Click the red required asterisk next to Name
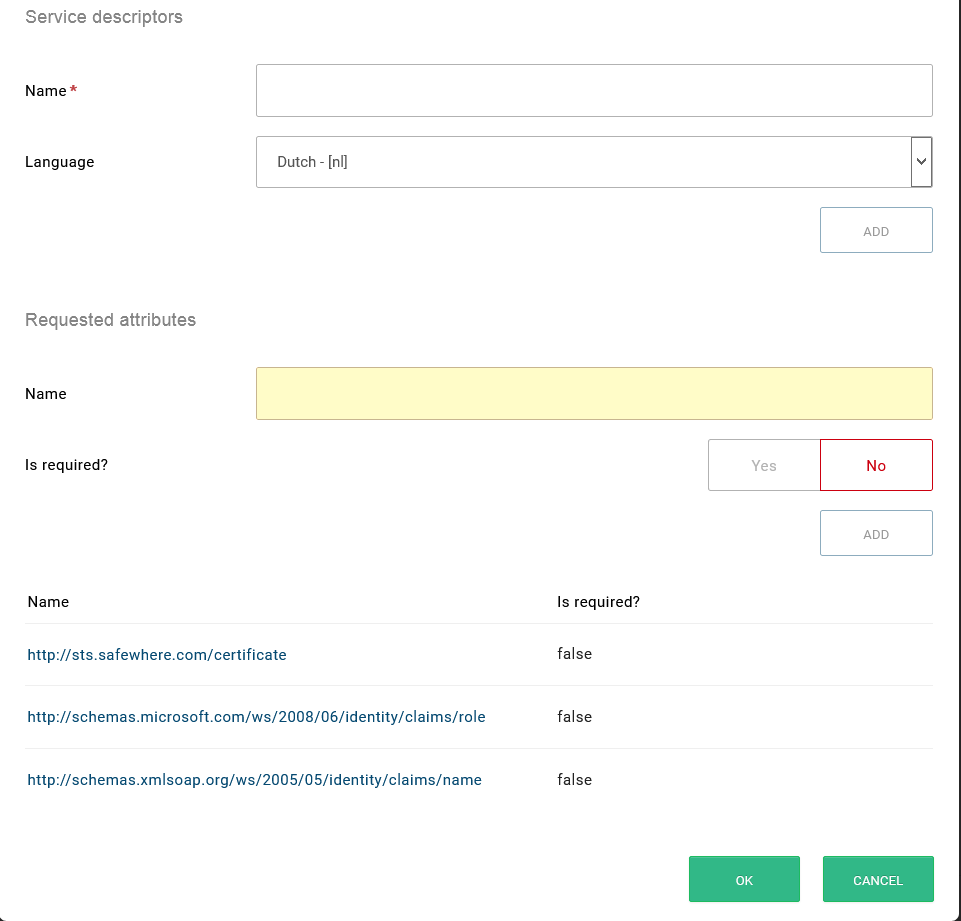The height and width of the screenshot is (921, 961). (74, 89)
